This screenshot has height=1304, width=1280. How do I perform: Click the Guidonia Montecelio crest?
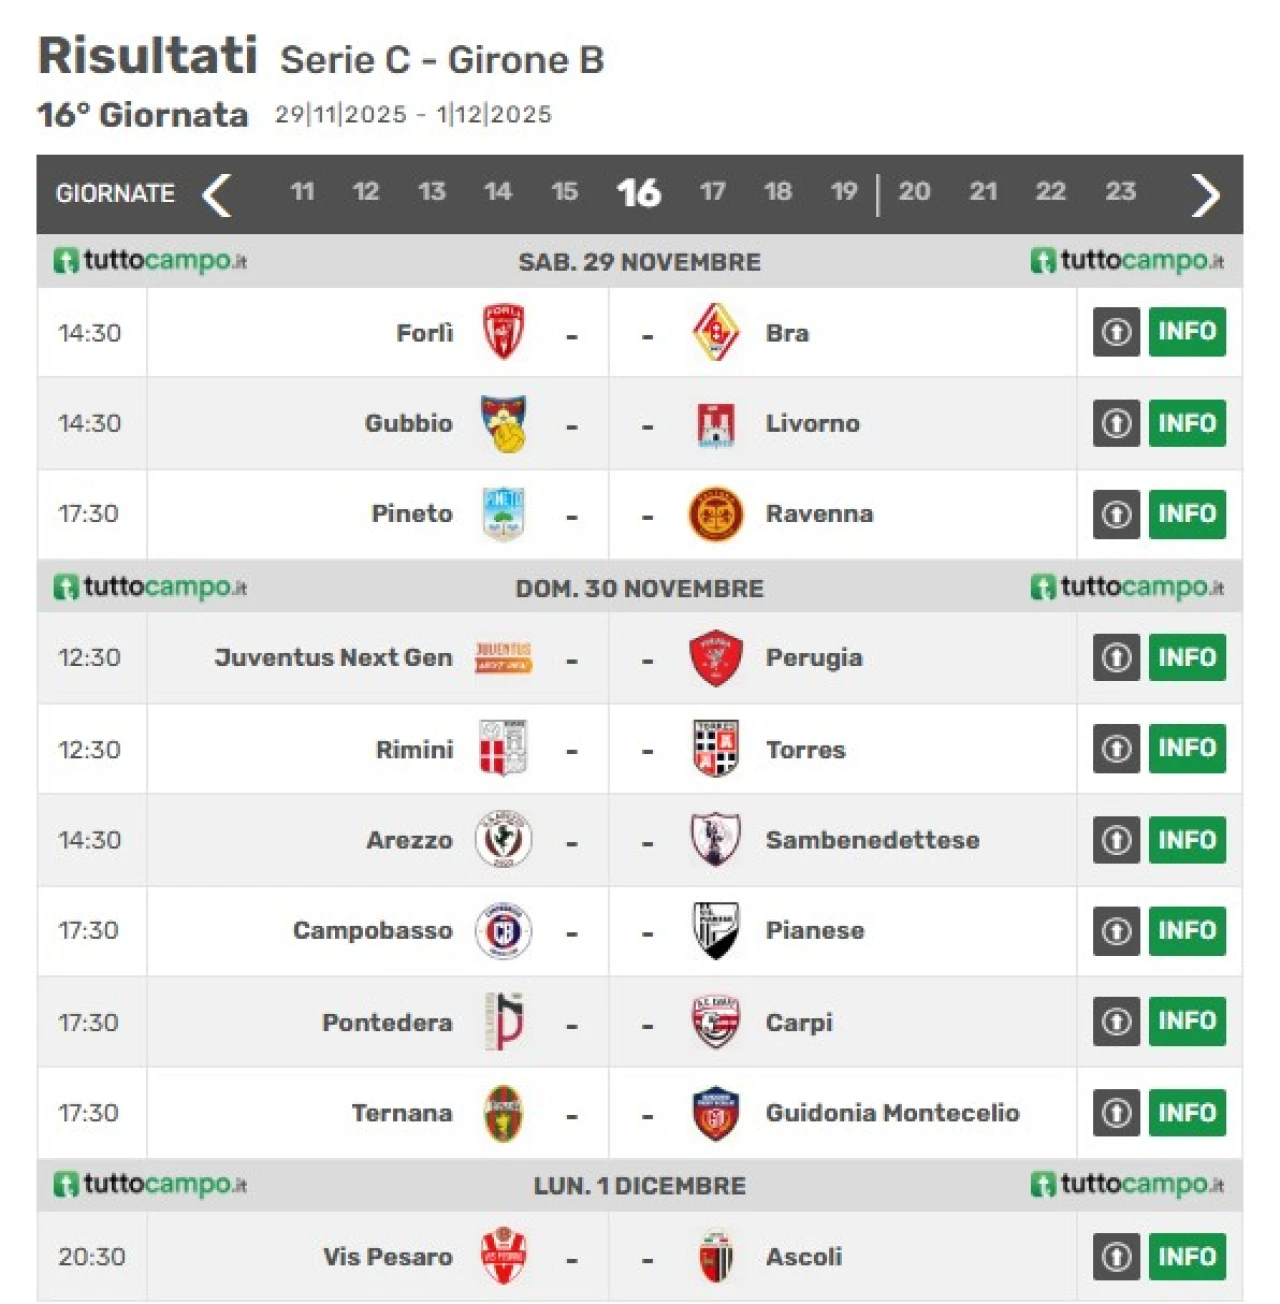click(x=716, y=1113)
